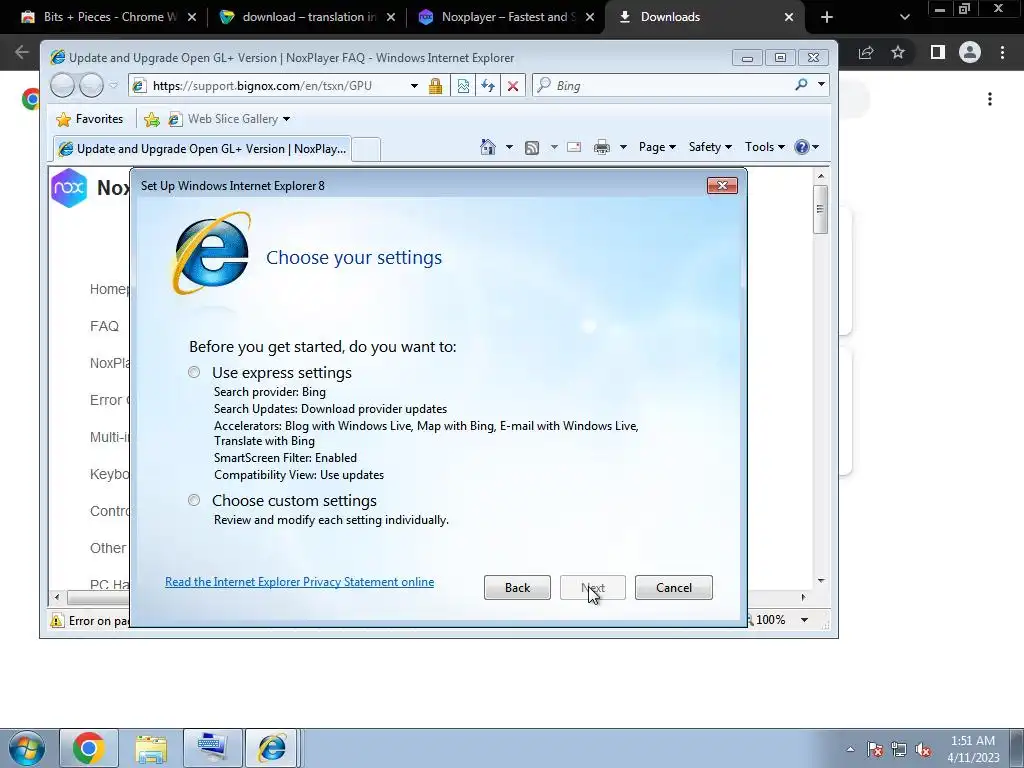Image resolution: width=1024 pixels, height=768 pixels.
Task: Click the IE vertical scrollbar thumb
Action: (x=821, y=209)
